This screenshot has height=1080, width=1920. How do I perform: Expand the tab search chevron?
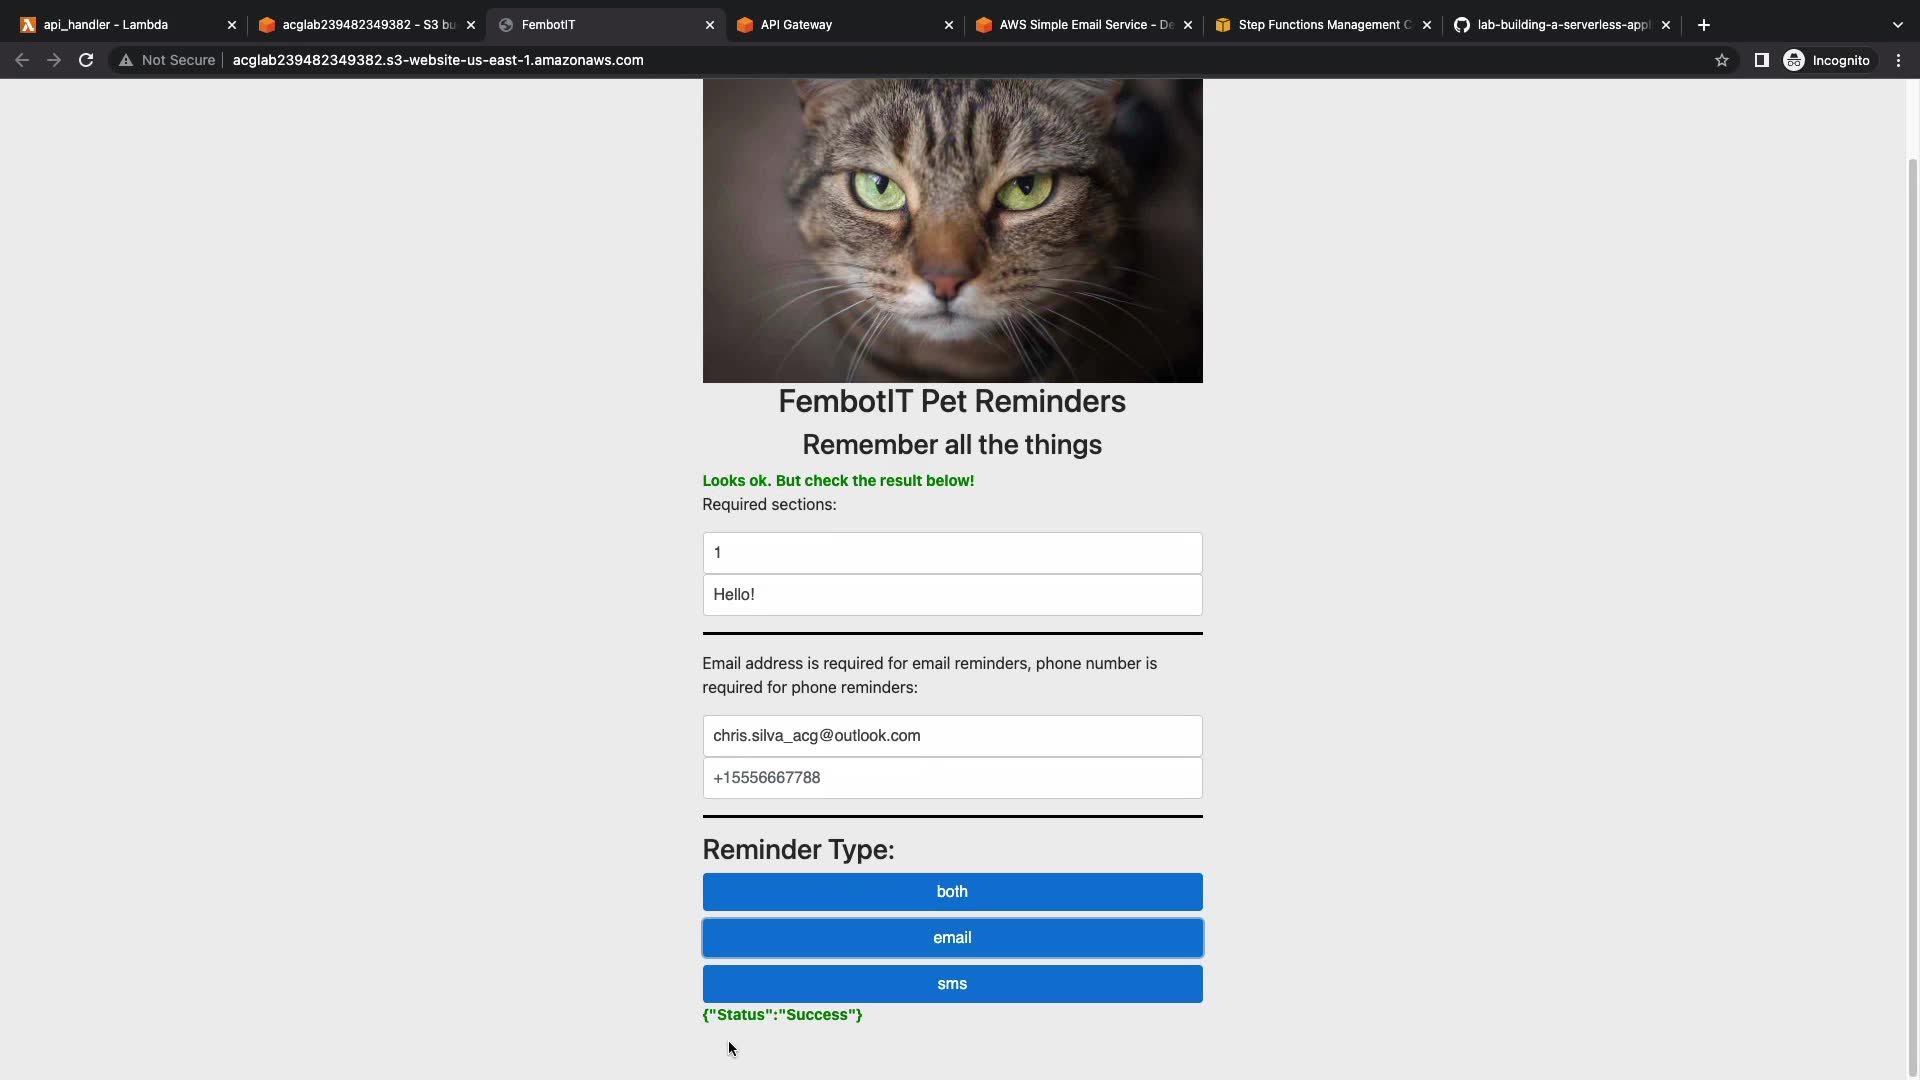click(x=1897, y=25)
